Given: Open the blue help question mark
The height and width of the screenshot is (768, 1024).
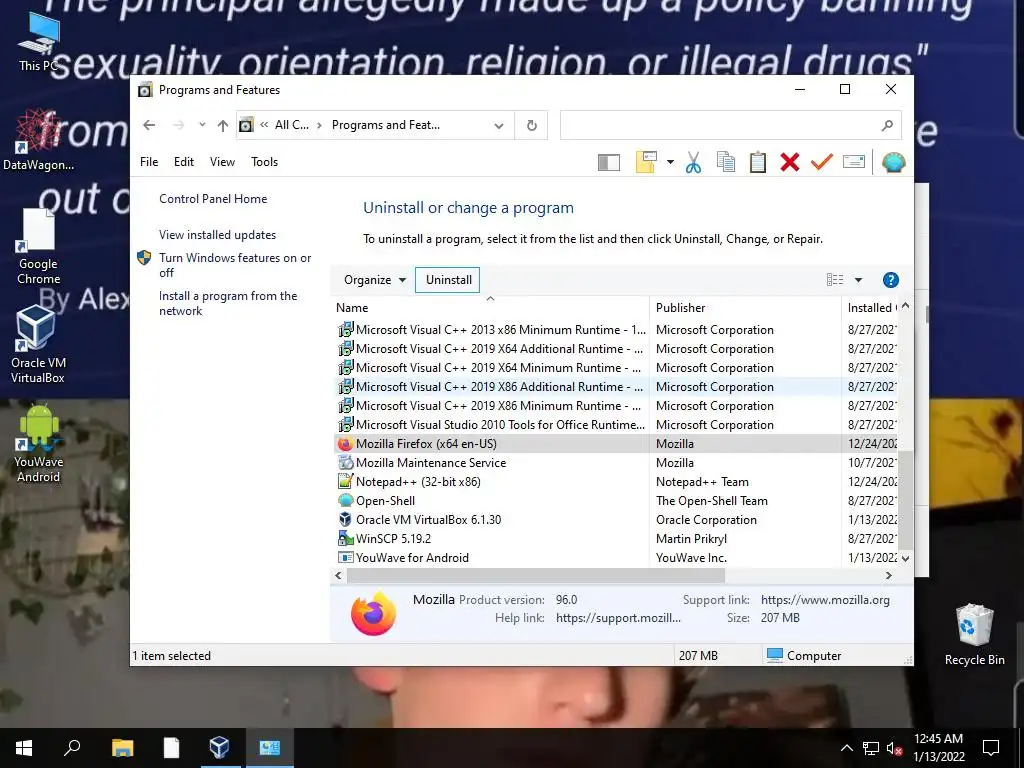Looking at the screenshot, I should click(891, 280).
